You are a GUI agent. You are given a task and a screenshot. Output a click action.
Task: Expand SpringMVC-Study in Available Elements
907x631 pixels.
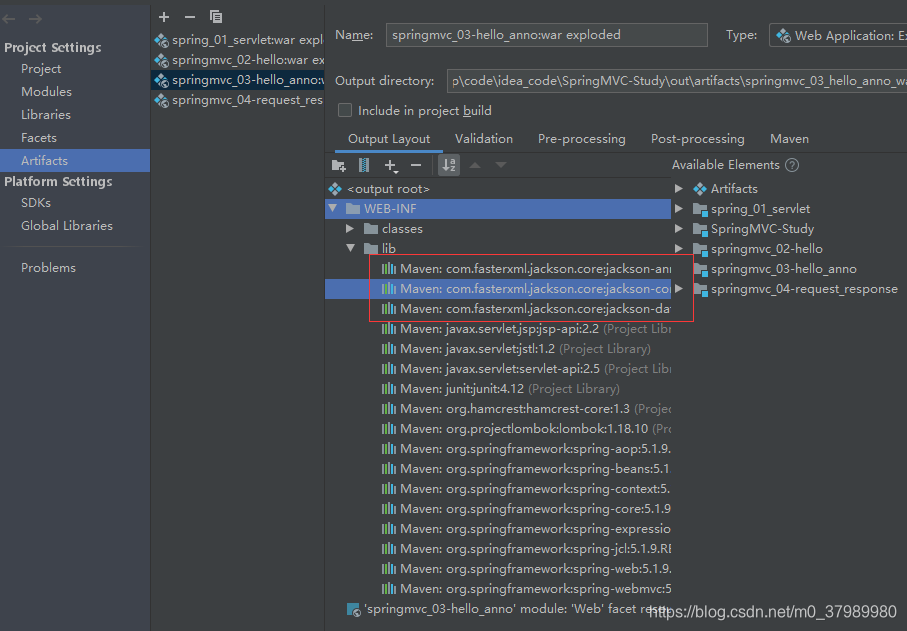coord(679,228)
